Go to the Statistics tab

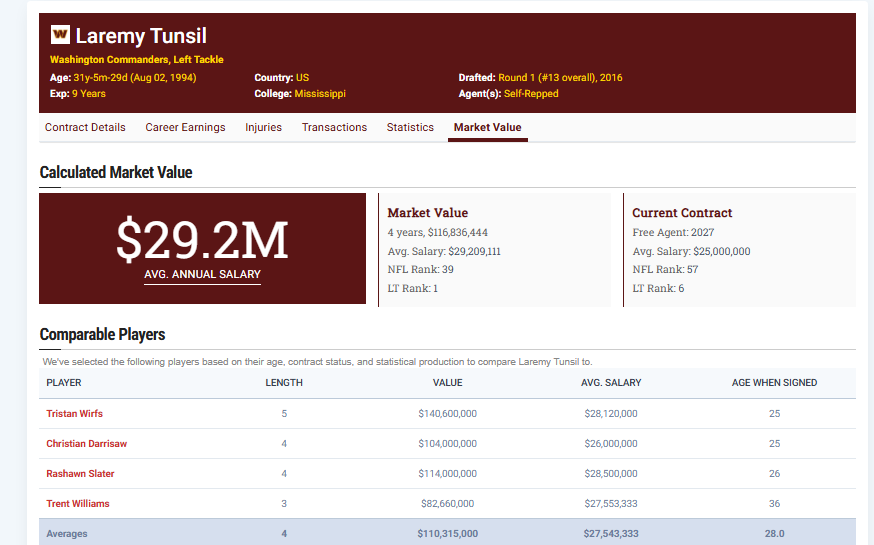click(x=410, y=127)
